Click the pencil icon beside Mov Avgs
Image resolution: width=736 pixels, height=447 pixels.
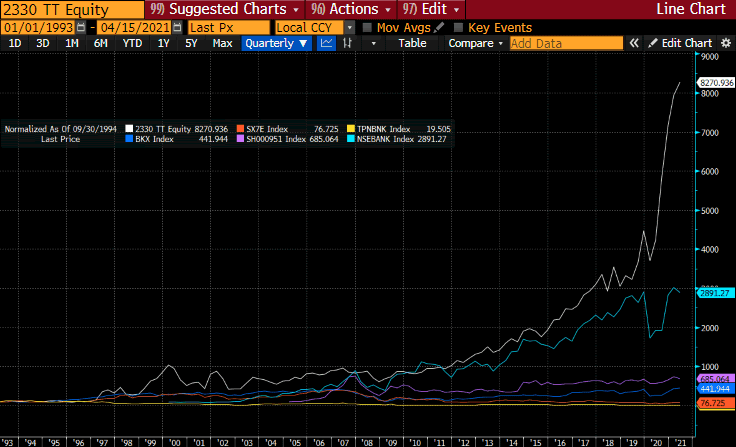(x=439, y=28)
